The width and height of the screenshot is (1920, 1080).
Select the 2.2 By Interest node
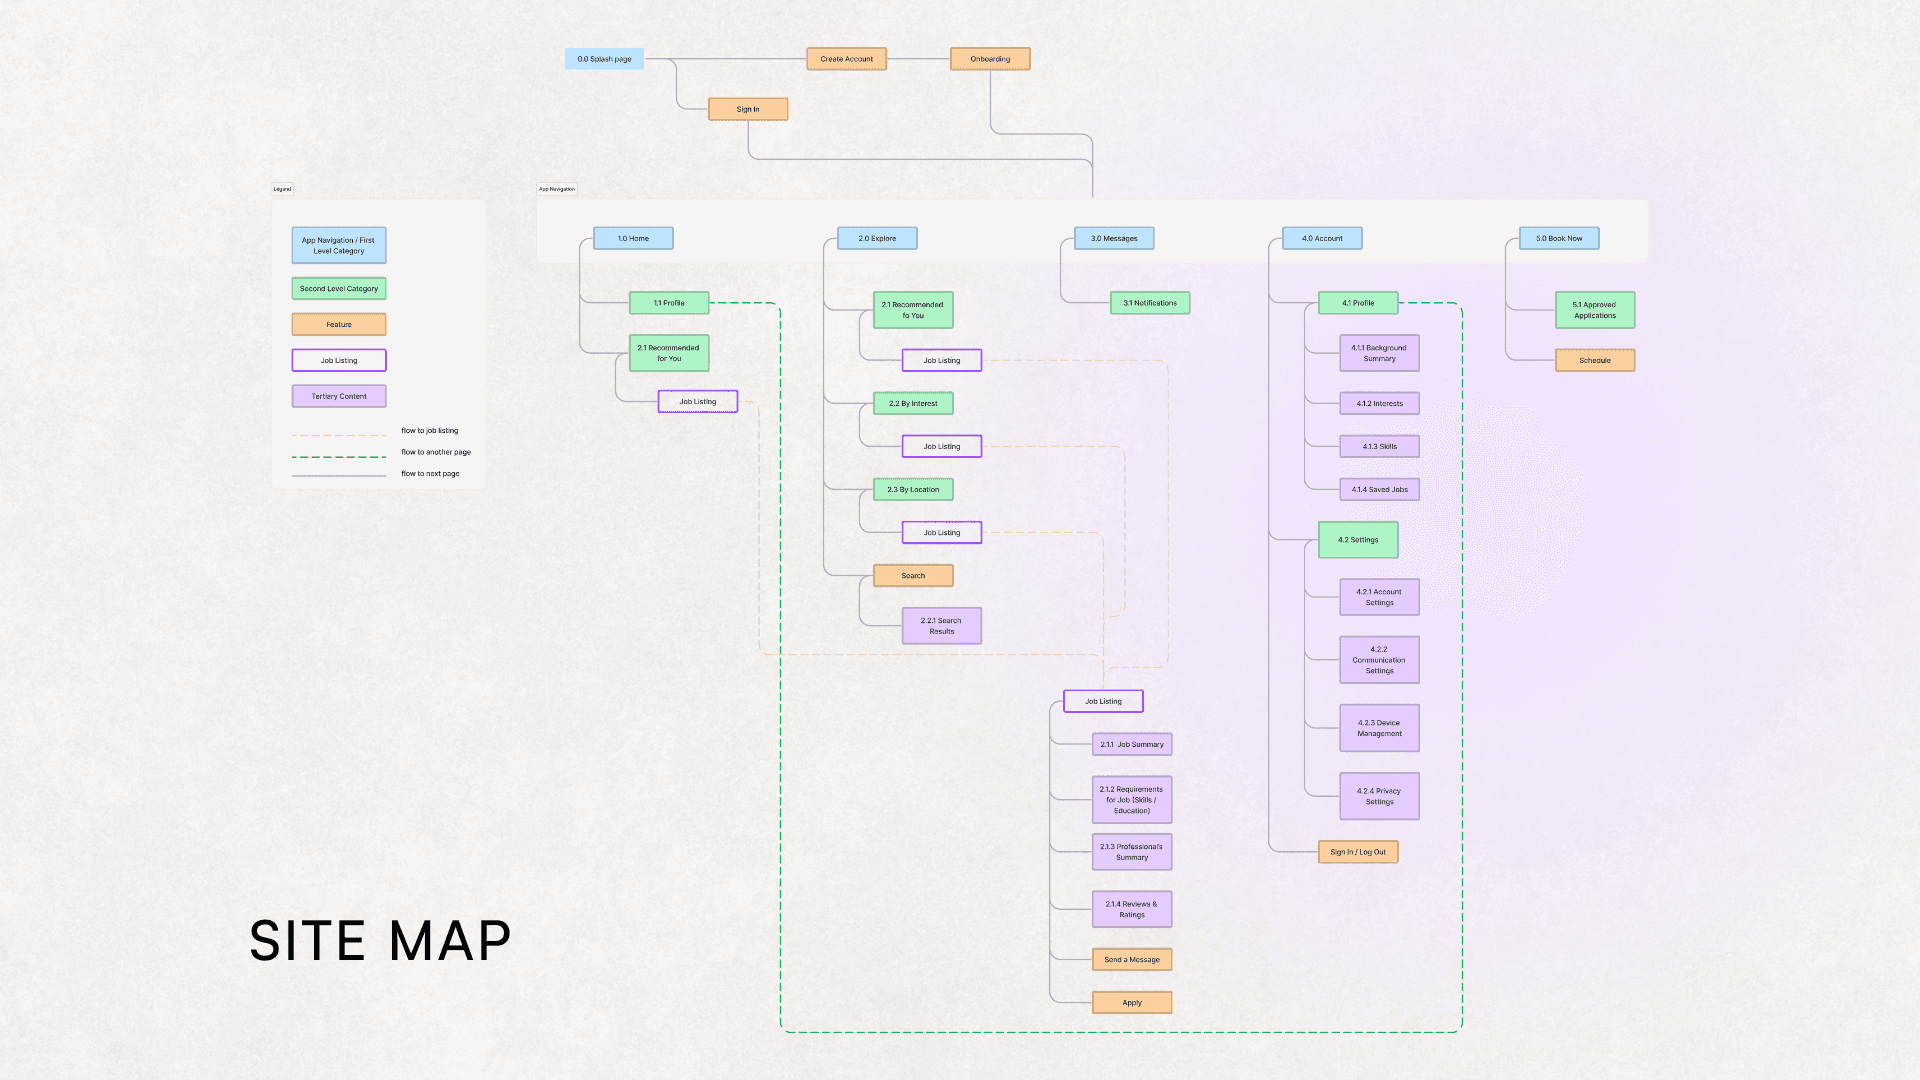click(912, 403)
